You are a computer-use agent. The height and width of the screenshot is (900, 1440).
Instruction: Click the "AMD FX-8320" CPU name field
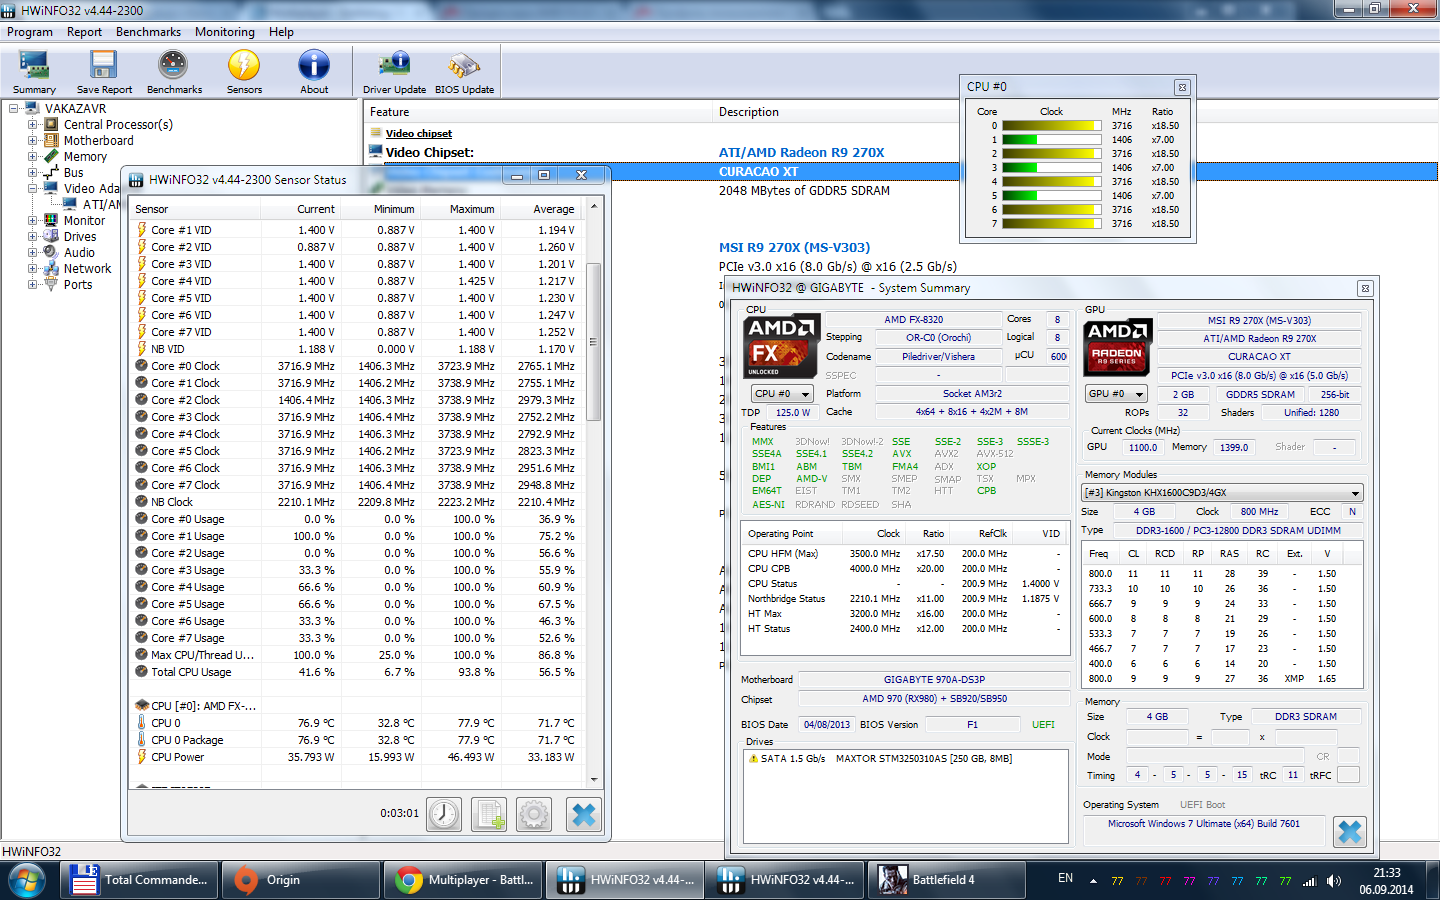coord(913,320)
